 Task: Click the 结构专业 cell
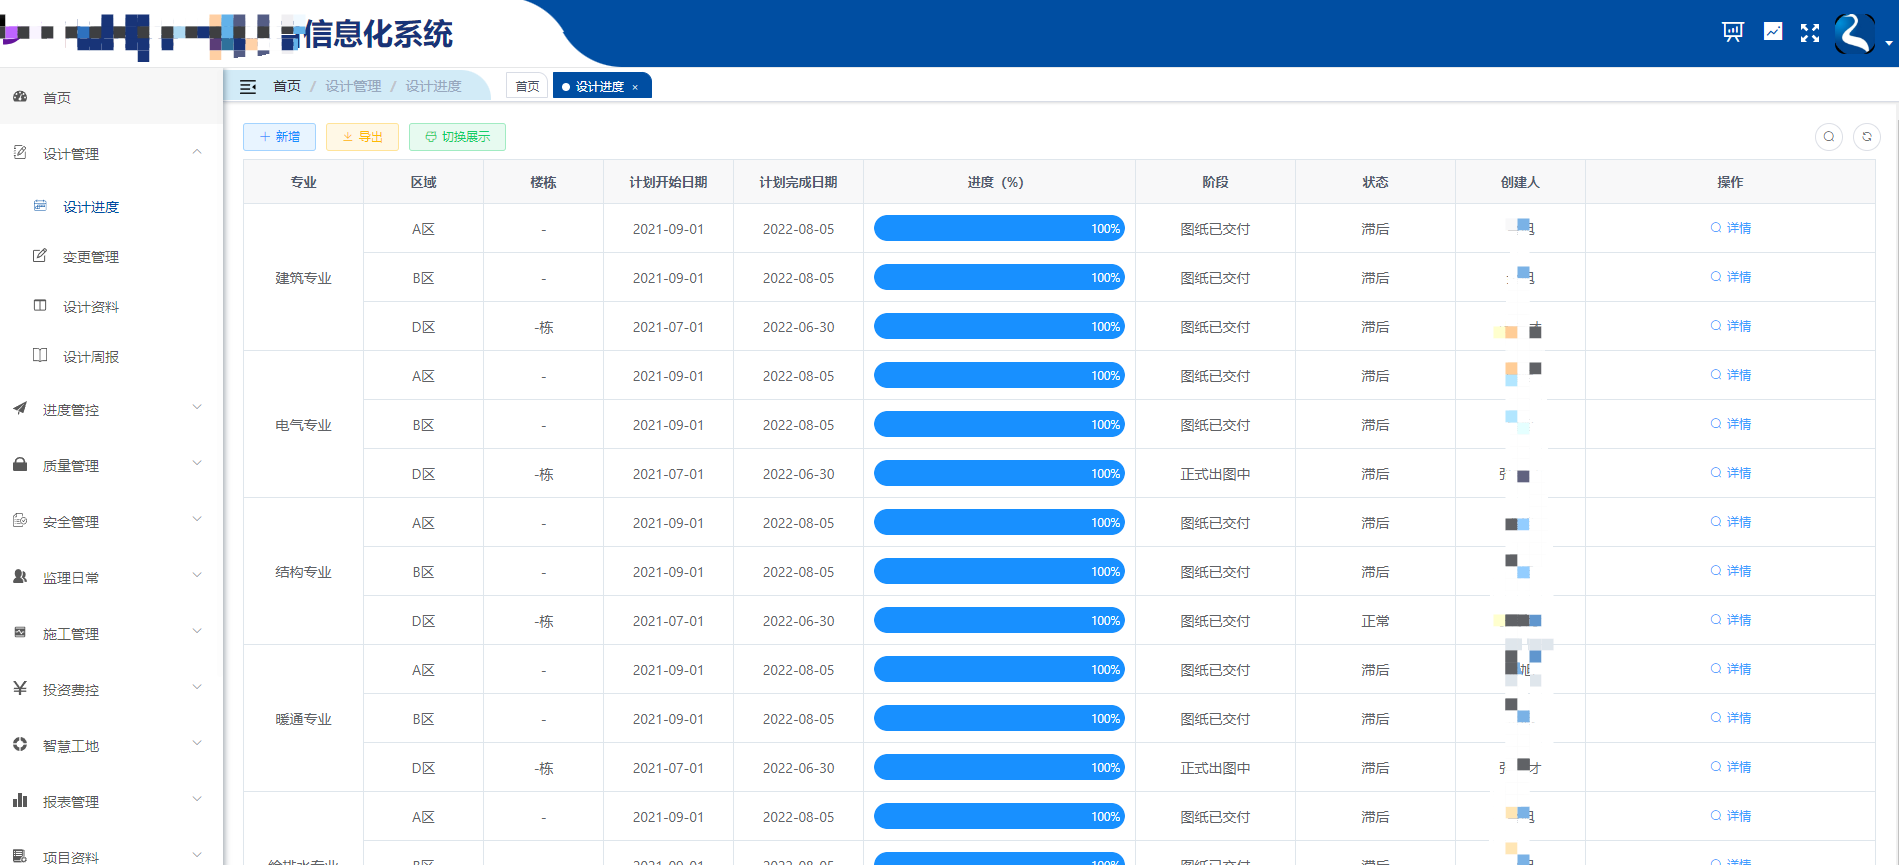coord(303,572)
